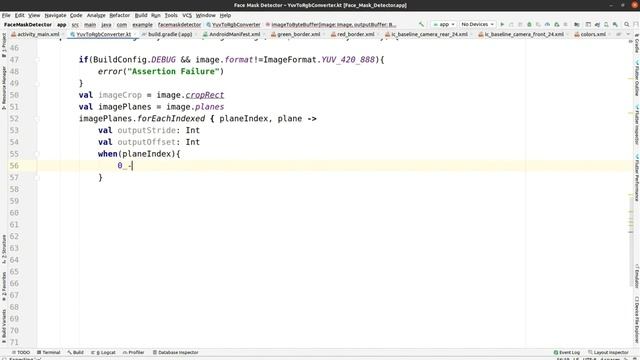Click outputStride variable on line 53
640x360 pixels.
tap(146, 130)
